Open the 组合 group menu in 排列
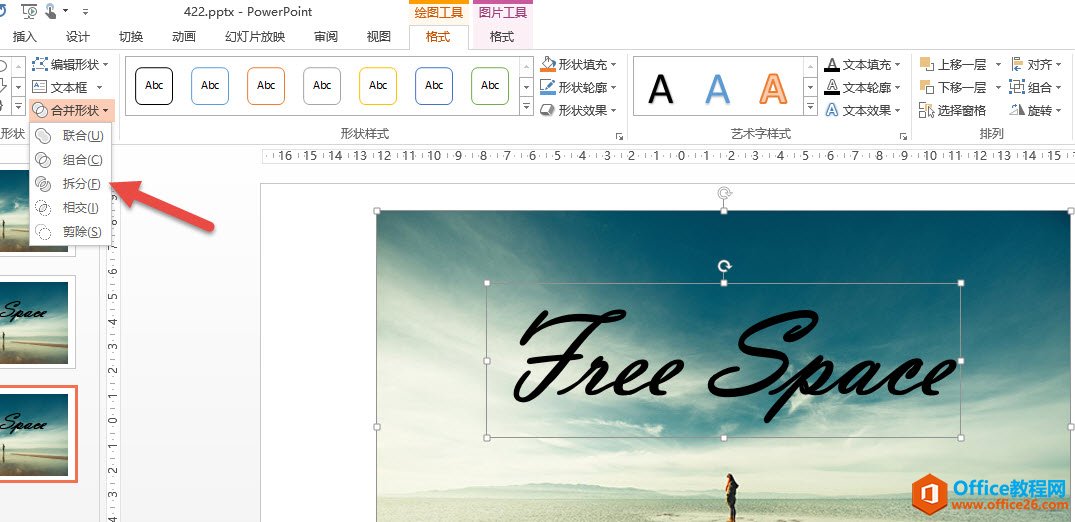The image size is (1075, 522). point(1035,87)
